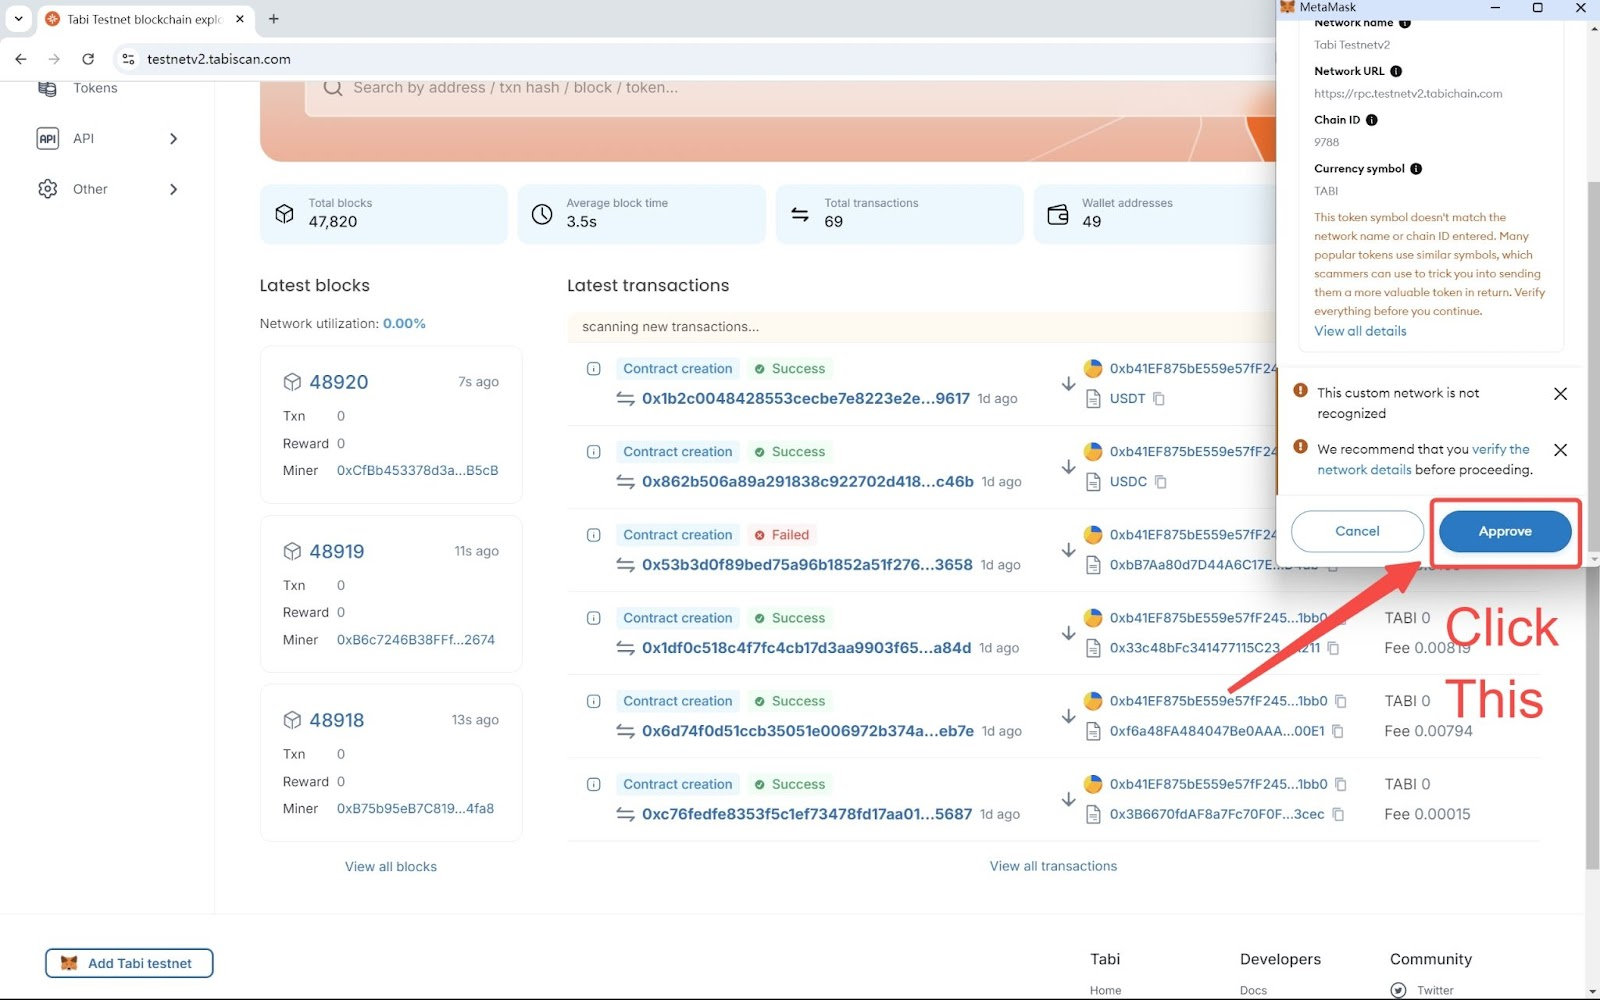Open miner address 0xB6c7246B38FFf...2674
1600x1000 pixels.
click(x=416, y=640)
